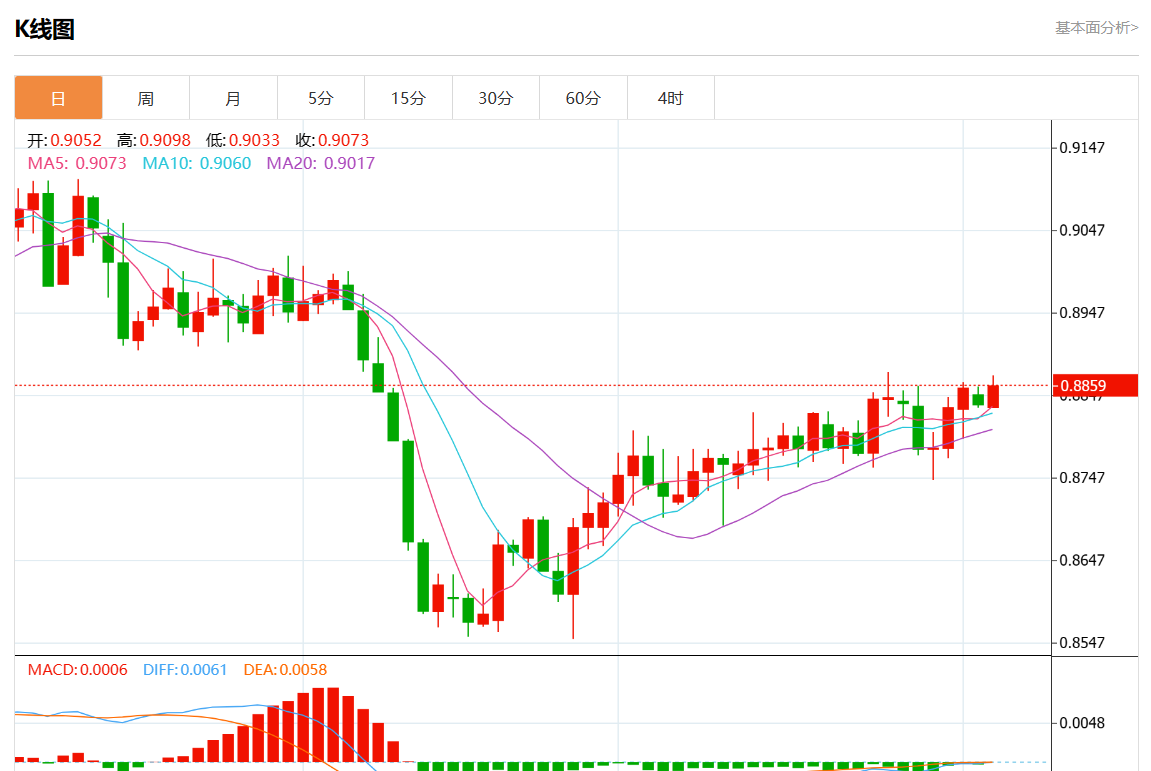Open the 30分 interval tab
This screenshot has height=771, width=1151.
495,98
